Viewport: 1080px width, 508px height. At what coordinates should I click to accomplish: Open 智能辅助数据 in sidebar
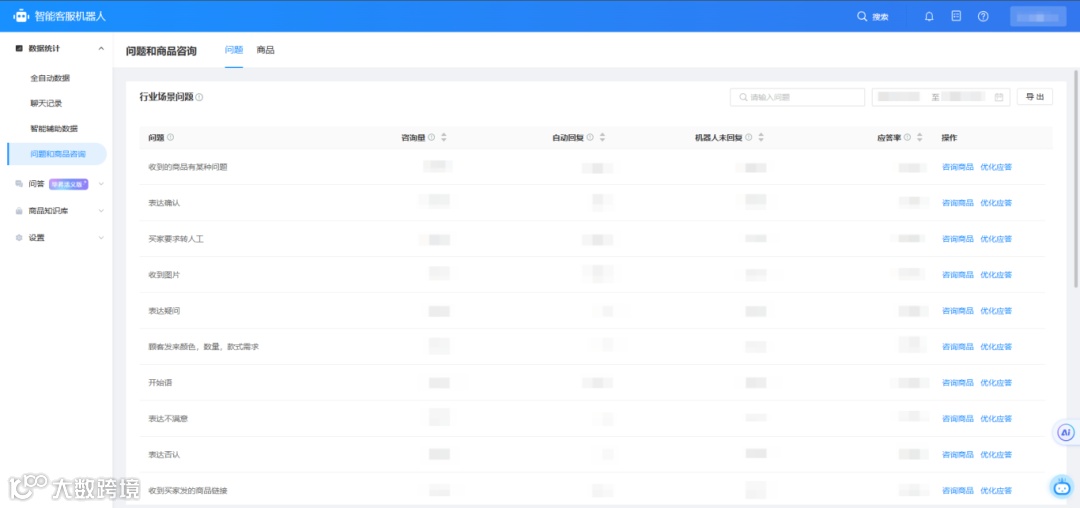click(54, 129)
